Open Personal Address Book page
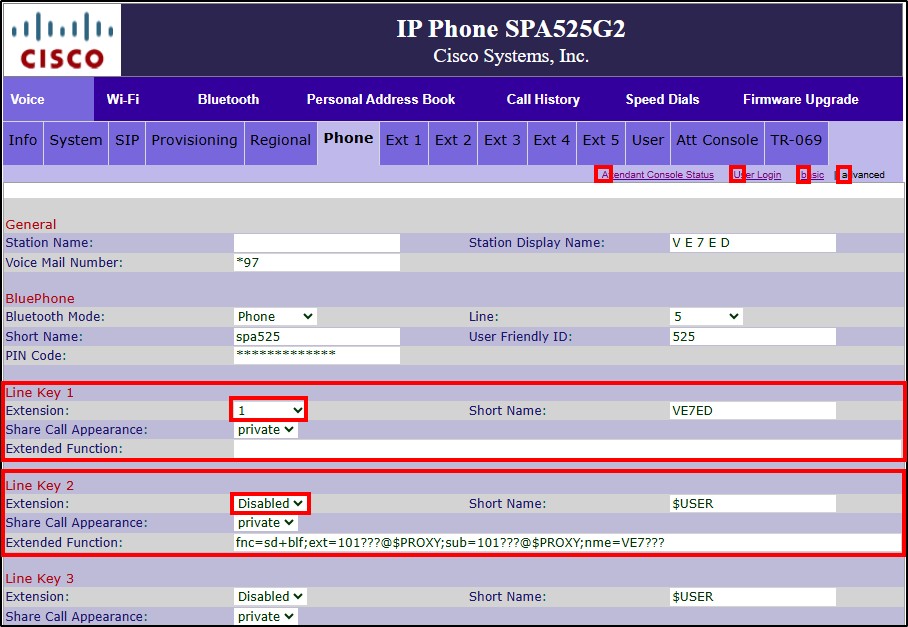 [x=380, y=99]
